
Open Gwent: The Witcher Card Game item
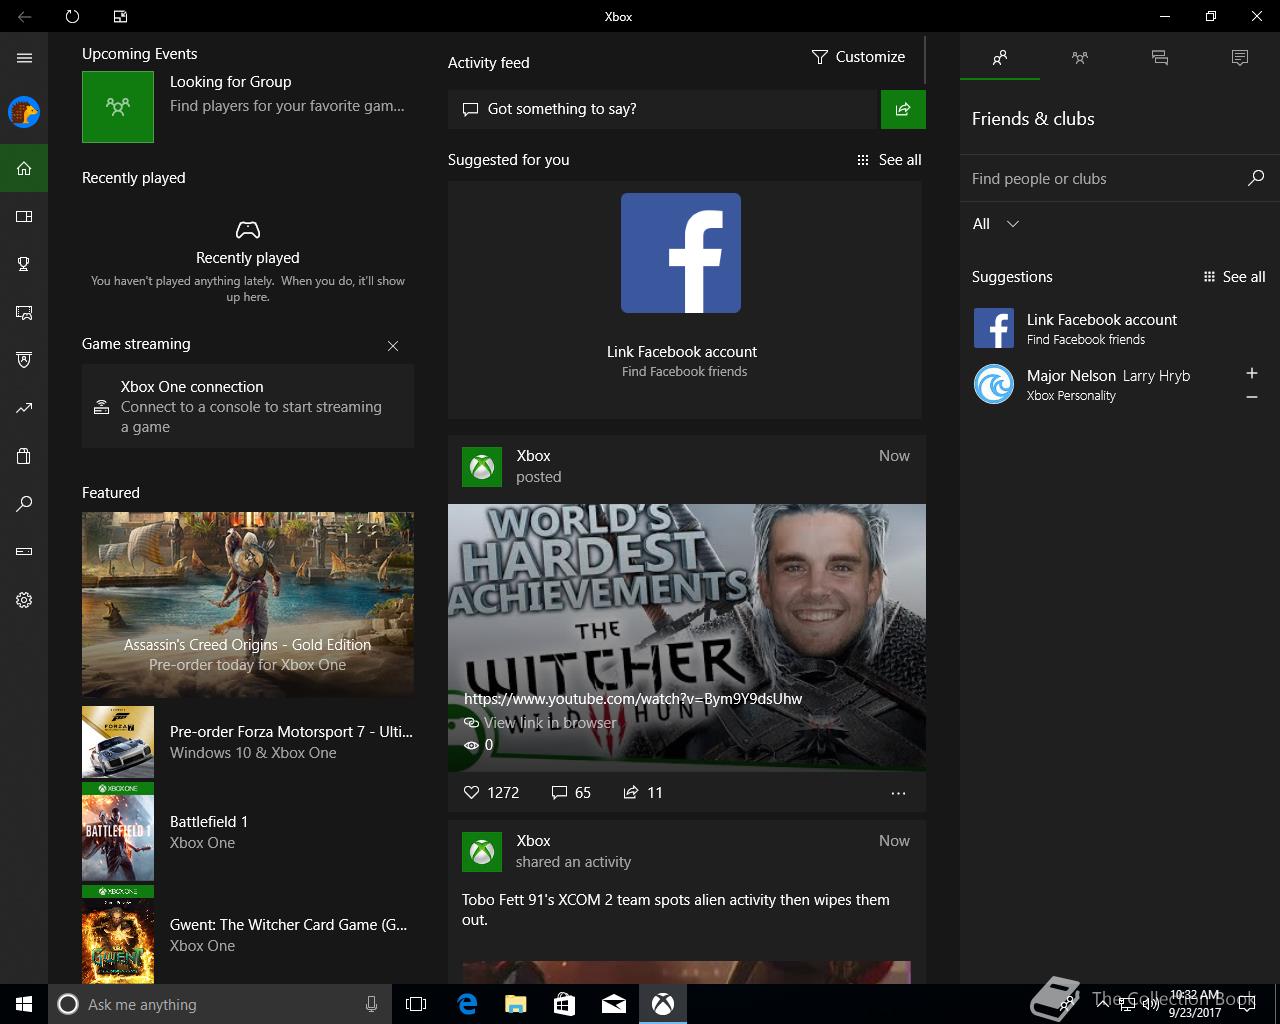[248, 935]
